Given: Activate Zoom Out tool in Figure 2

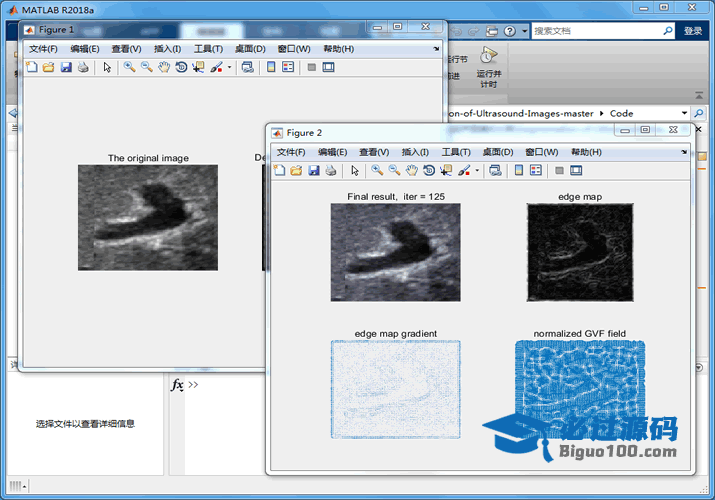Looking at the screenshot, I should pyautogui.click(x=394, y=170).
